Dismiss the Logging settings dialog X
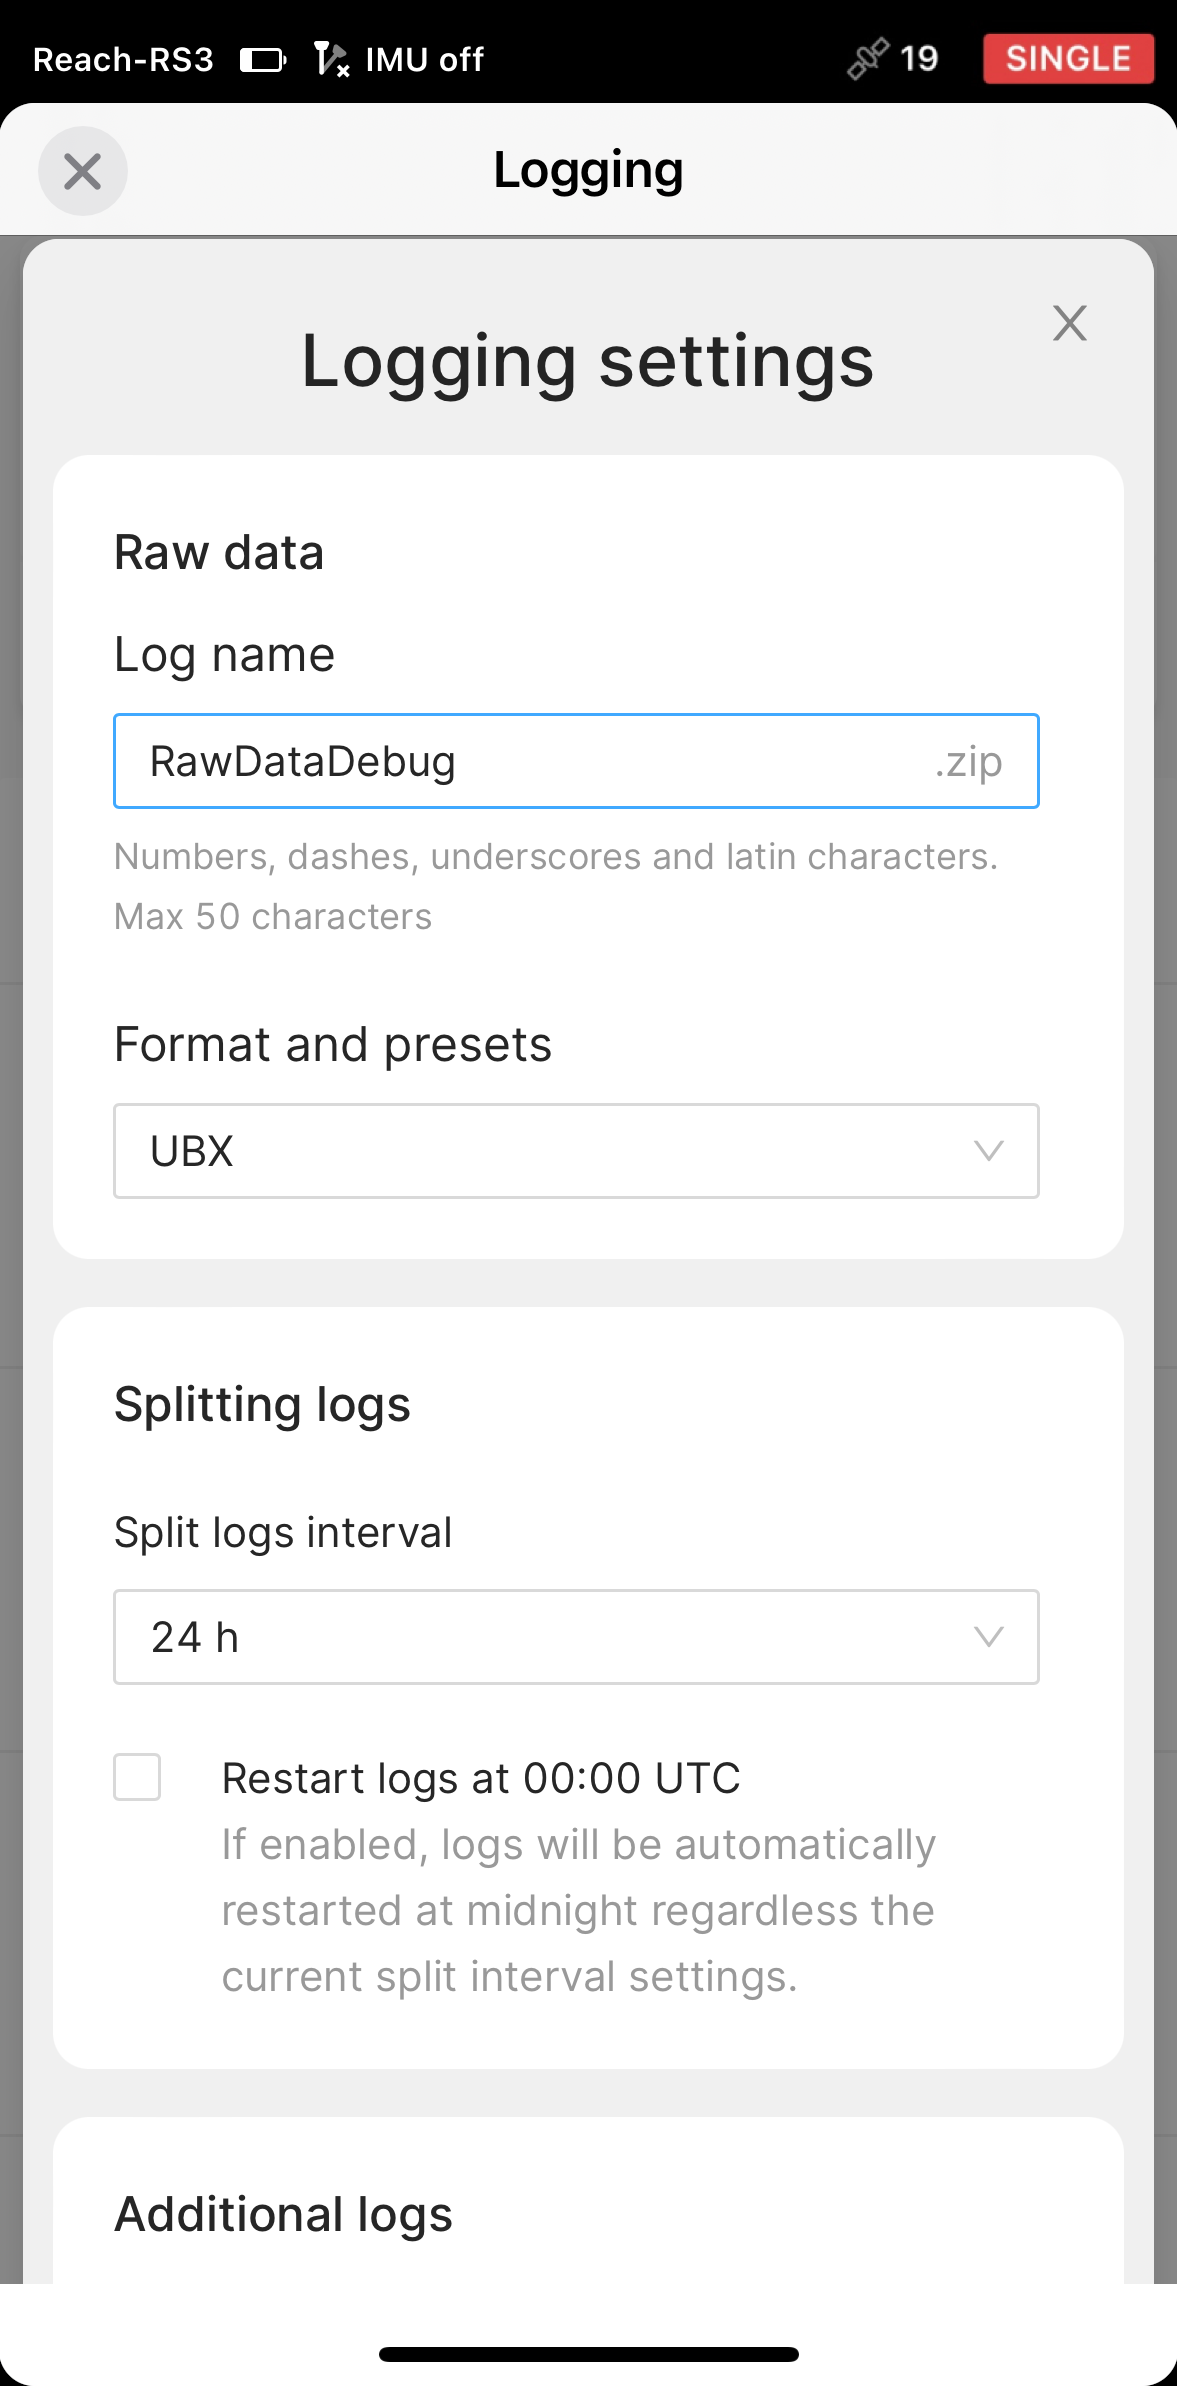1177x2386 pixels. coord(1069,323)
